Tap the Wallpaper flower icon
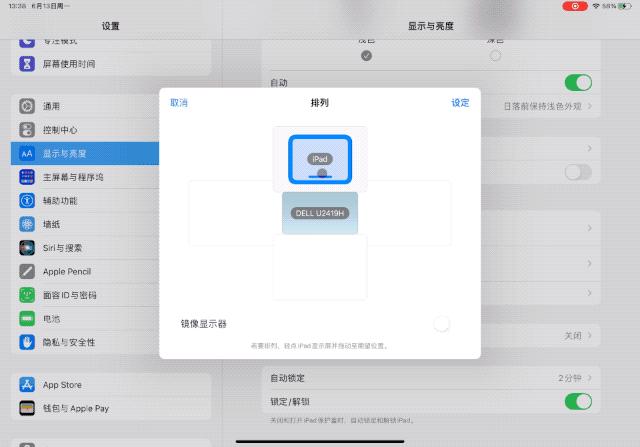 27,225
